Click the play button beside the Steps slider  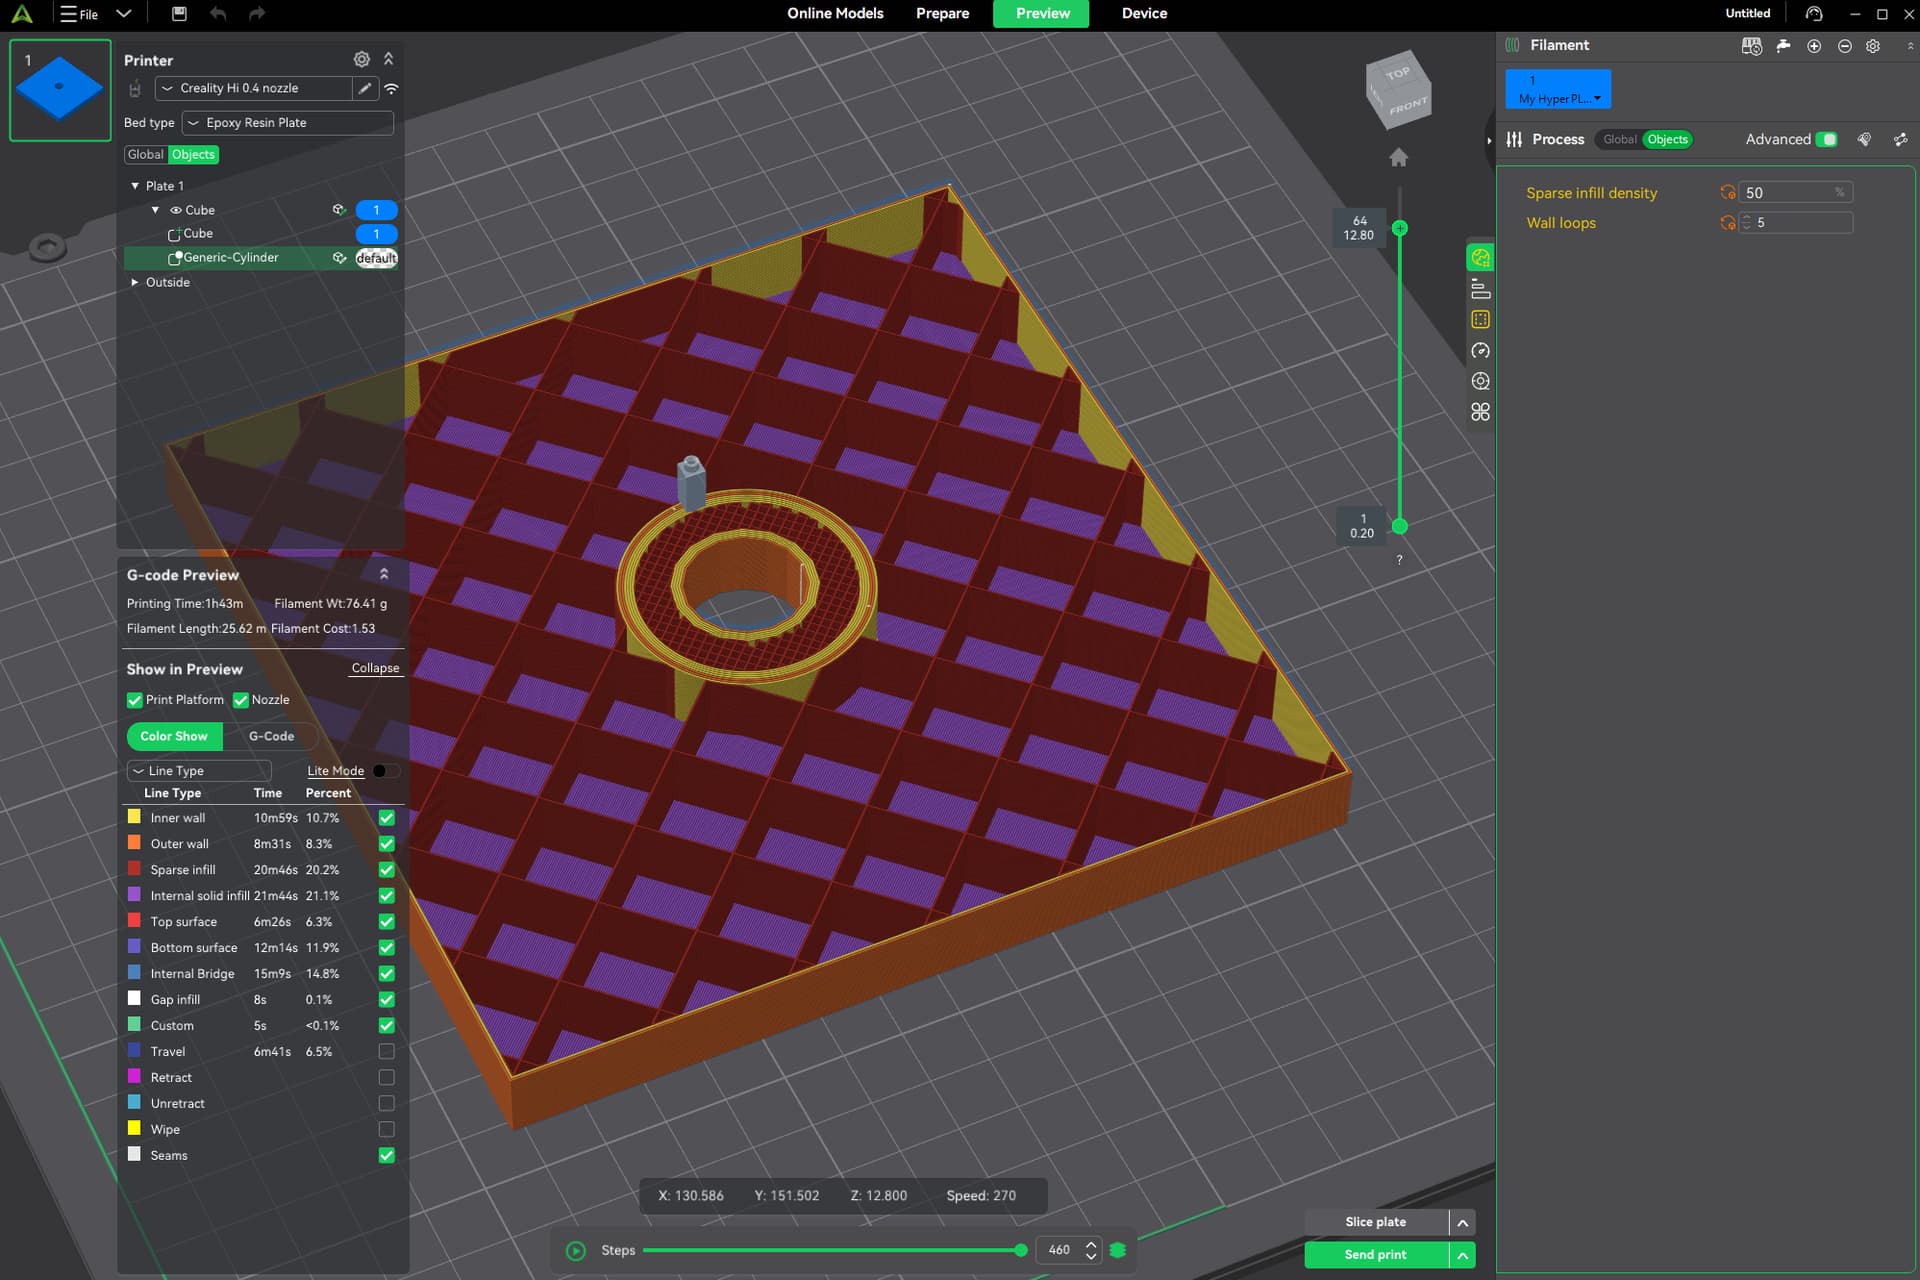point(576,1251)
